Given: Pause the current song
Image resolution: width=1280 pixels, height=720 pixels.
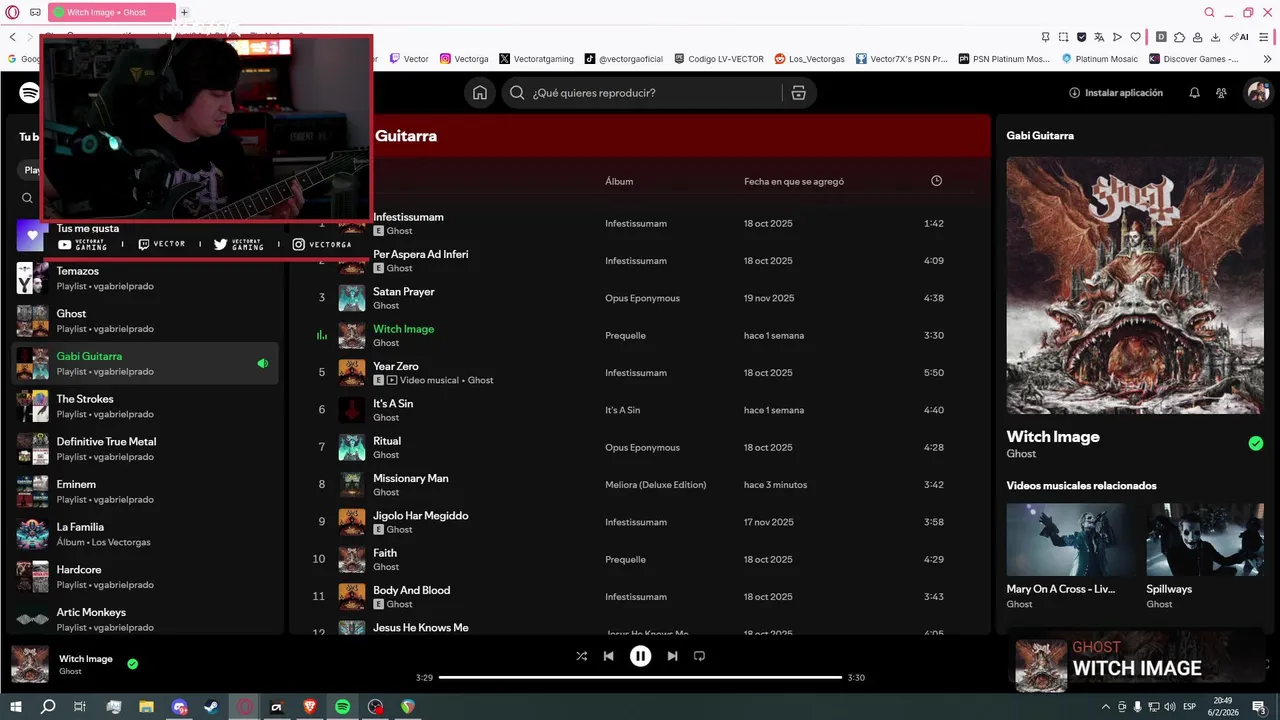Looking at the screenshot, I should pyautogui.click(x=640, y=656).
